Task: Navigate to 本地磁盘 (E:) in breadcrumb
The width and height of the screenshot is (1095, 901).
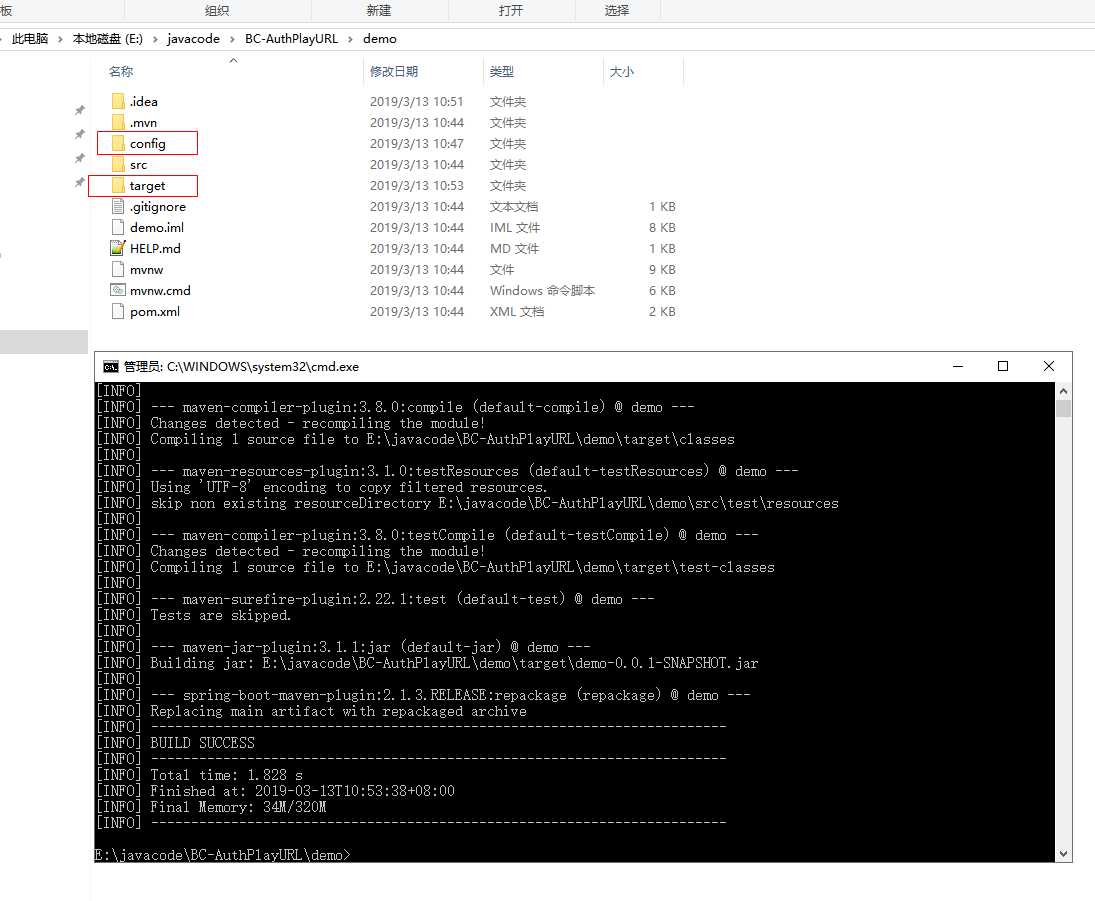Action: tap(108, 38)
